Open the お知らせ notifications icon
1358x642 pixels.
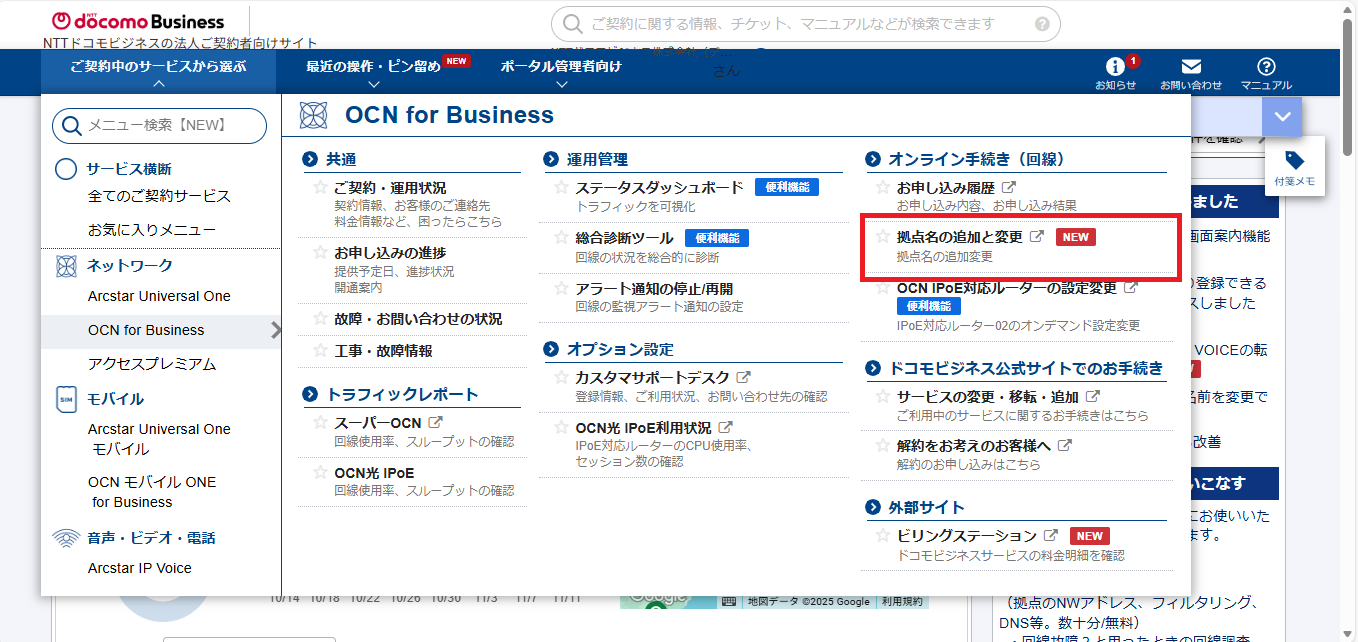point(1115,68)
